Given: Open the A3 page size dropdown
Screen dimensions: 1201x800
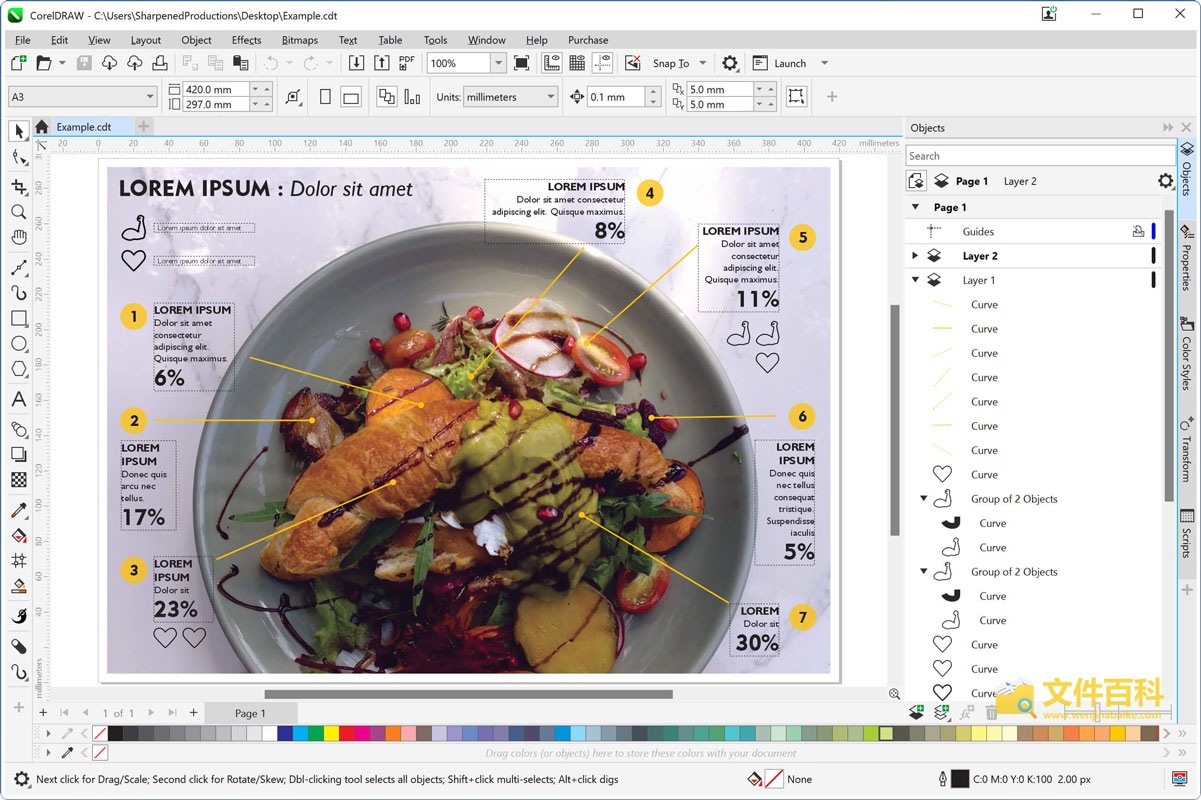Looking at the screenshot, I should pyautogui.click(x=150, y=97).
